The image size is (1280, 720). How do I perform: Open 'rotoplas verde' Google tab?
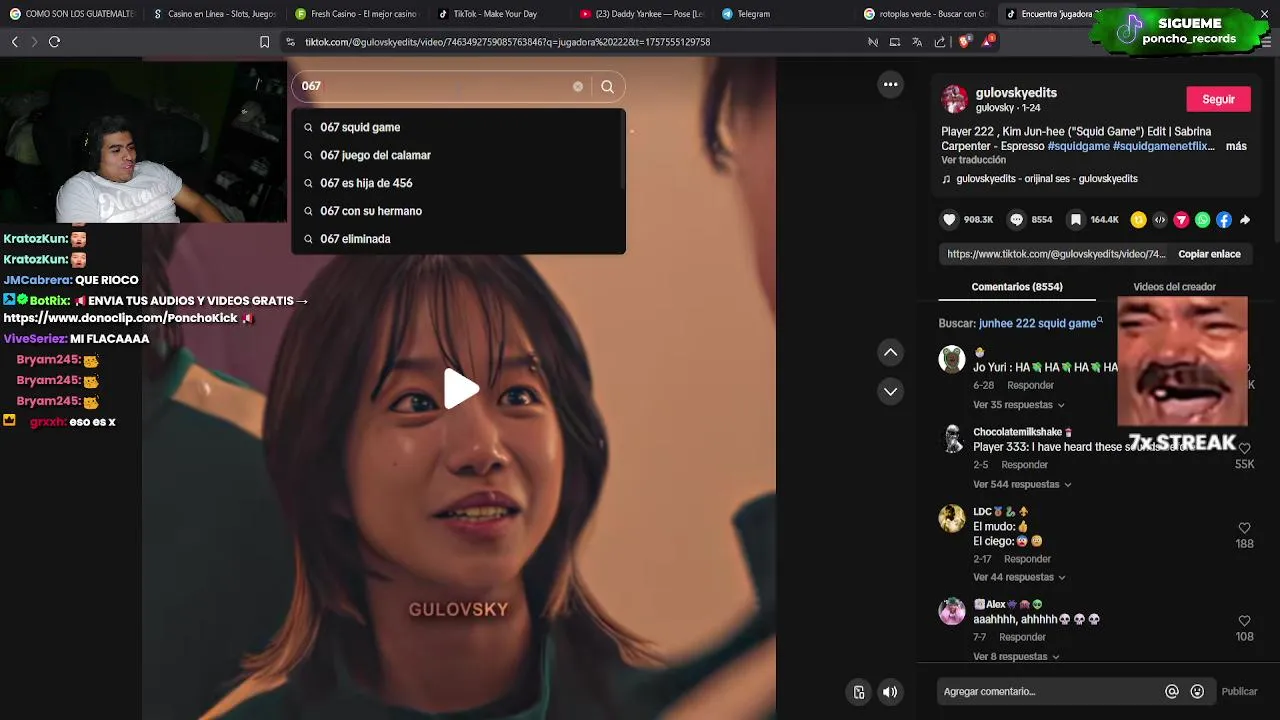tap(925, 14)
